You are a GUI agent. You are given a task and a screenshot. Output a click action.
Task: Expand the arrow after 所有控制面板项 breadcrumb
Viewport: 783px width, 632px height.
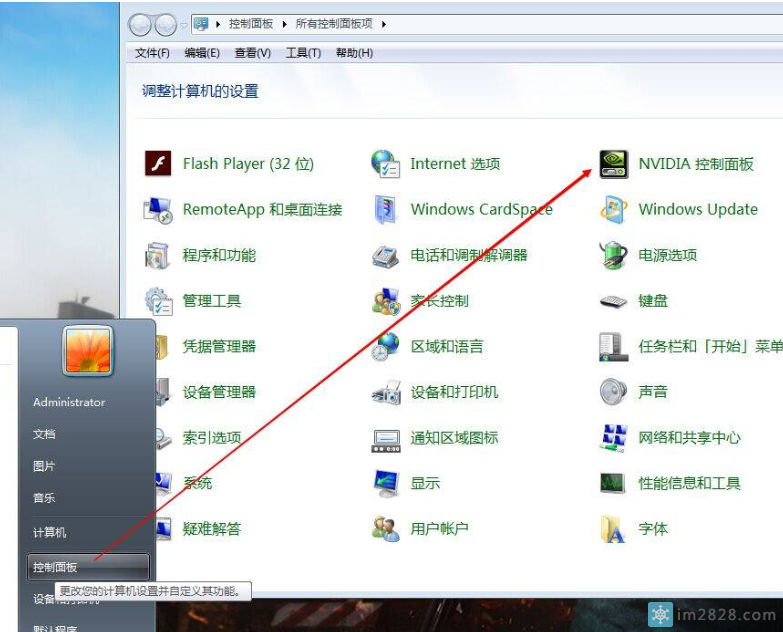(384, 24)
